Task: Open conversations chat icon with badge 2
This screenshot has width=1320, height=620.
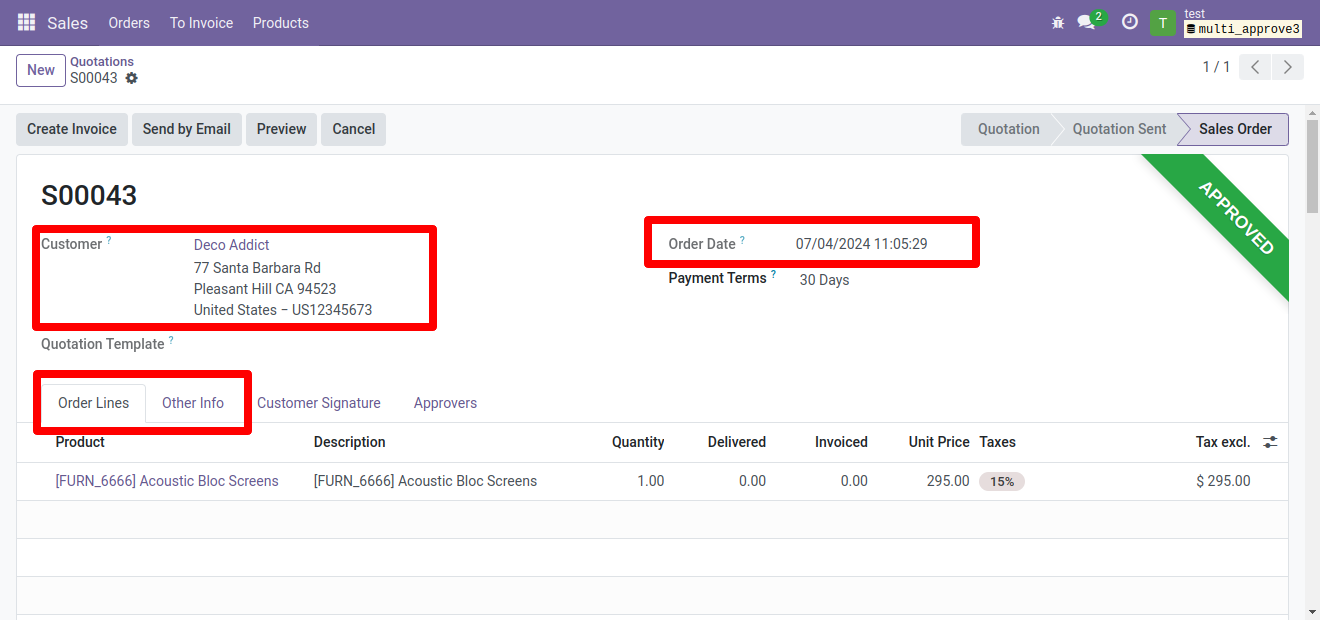Action: pyautogui.click(x=1090, y=21)
